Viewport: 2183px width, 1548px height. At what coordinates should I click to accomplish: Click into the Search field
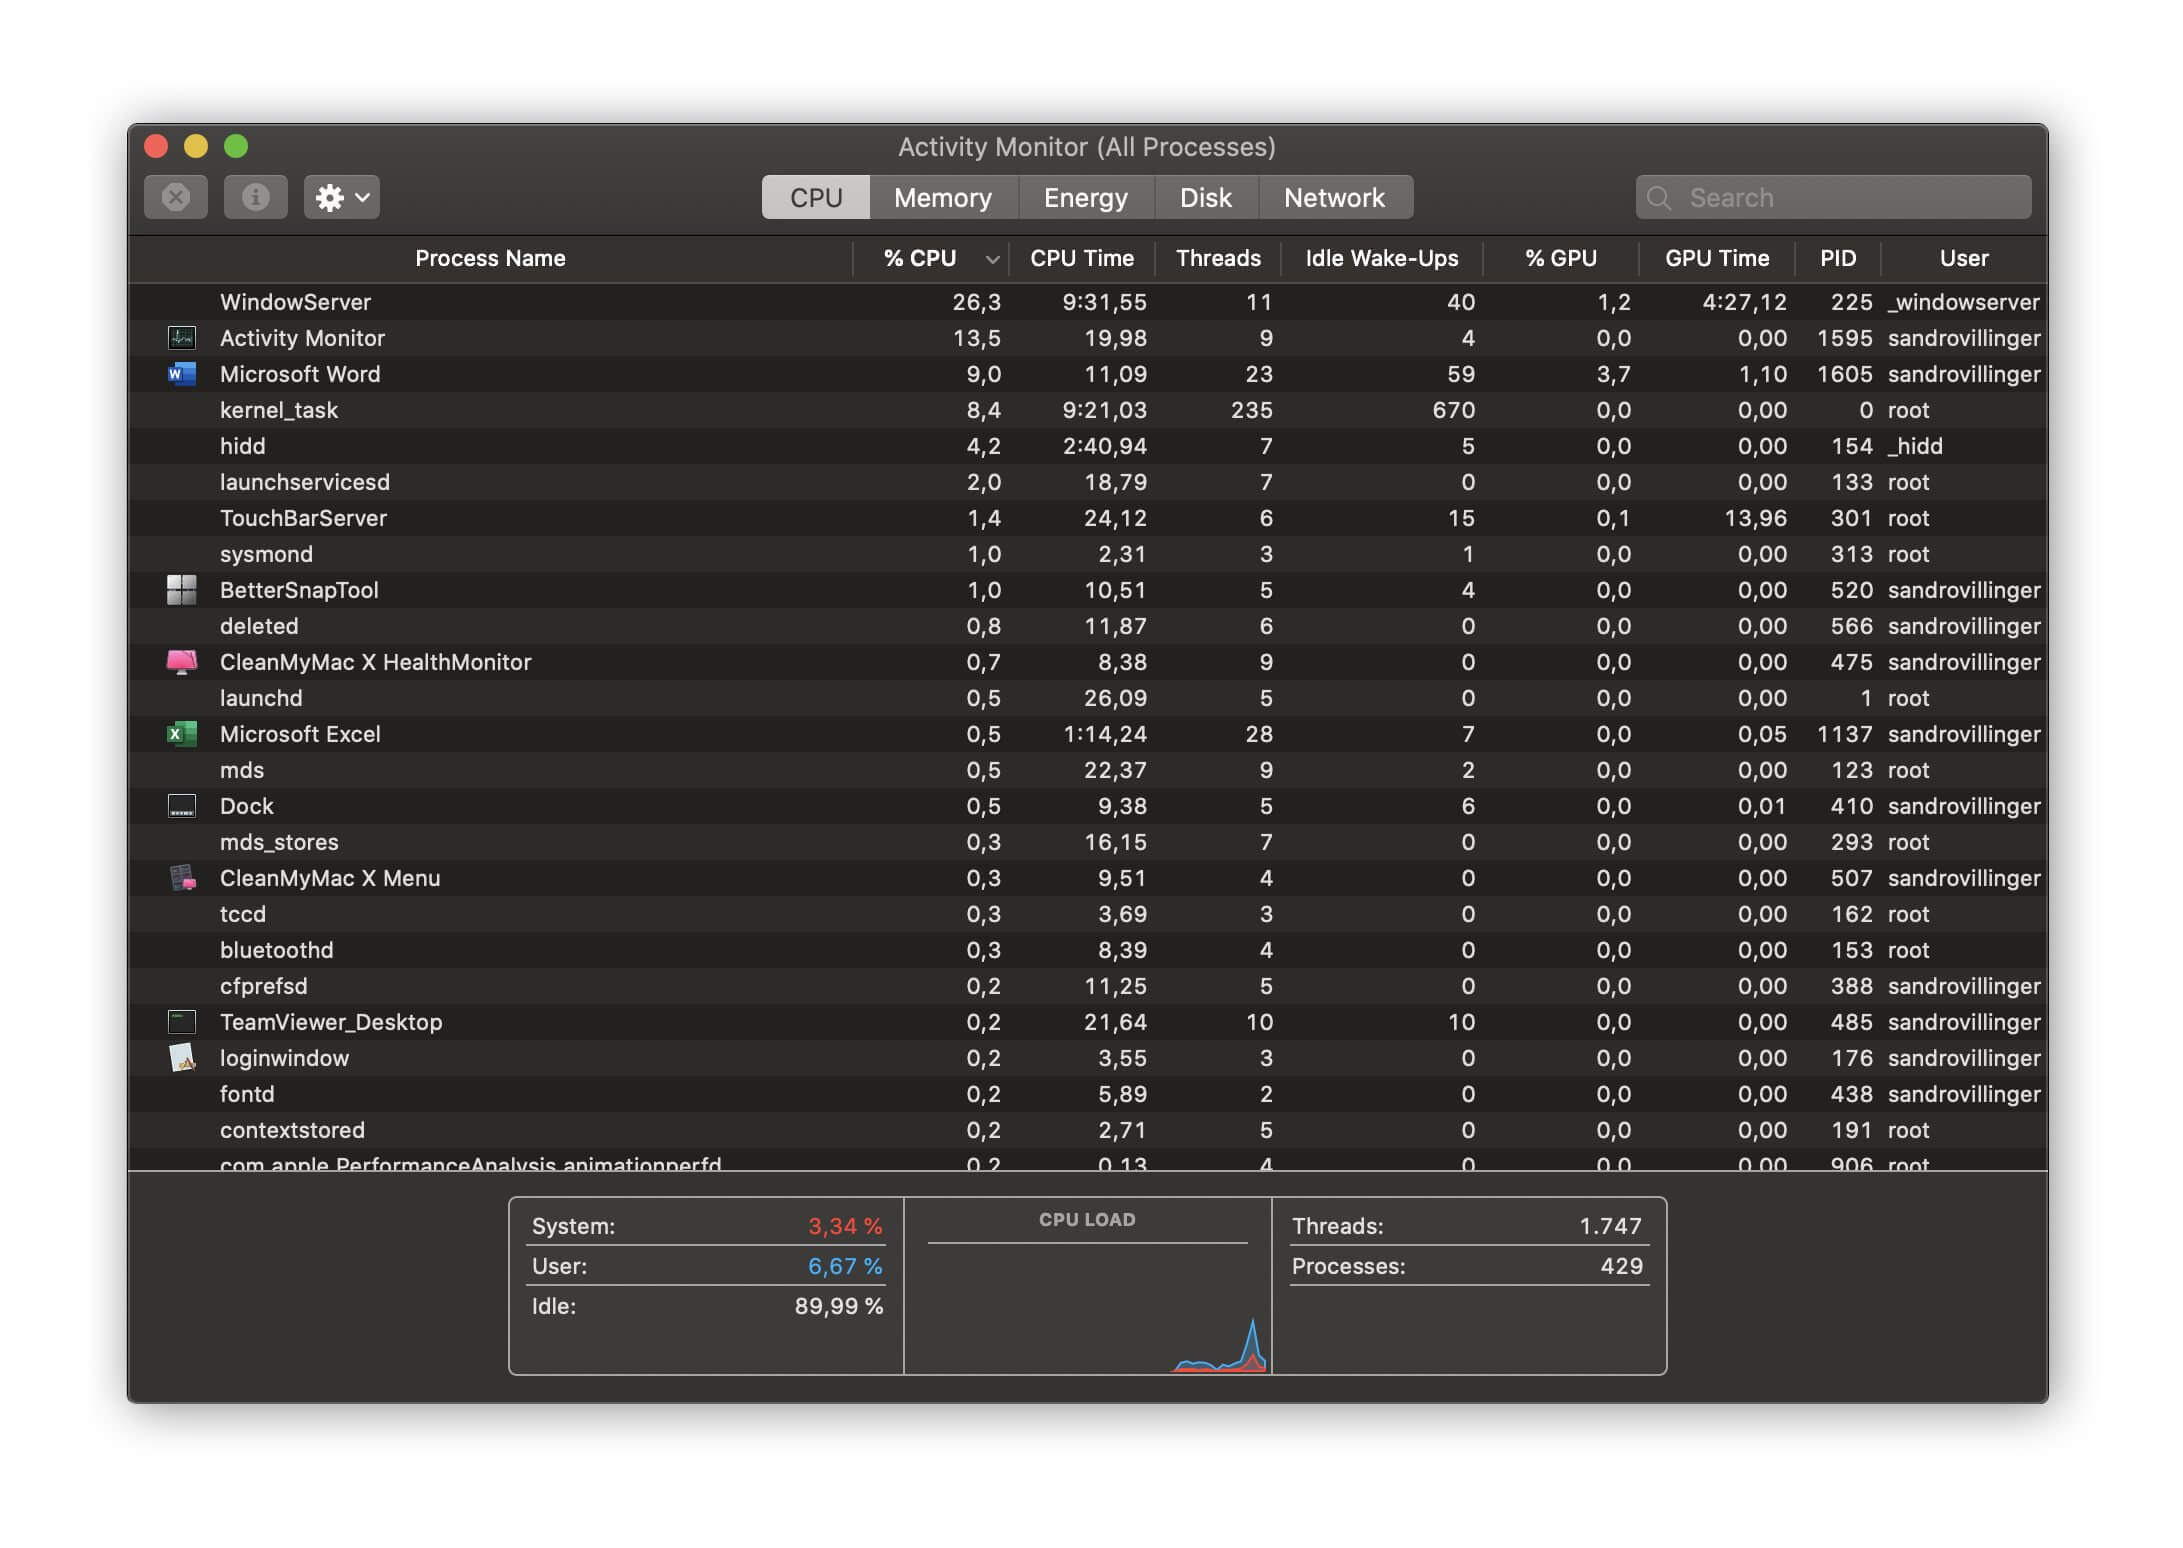[1834, 197]
